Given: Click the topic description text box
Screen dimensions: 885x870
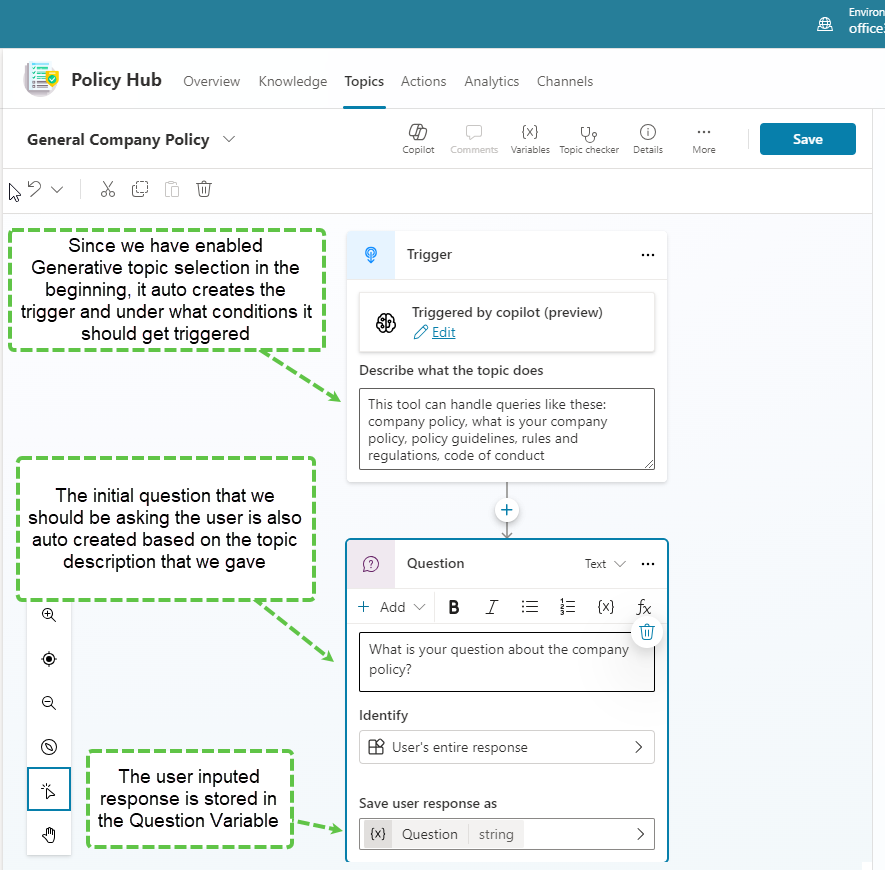Looking at the screenshot, I should point(506,429).
